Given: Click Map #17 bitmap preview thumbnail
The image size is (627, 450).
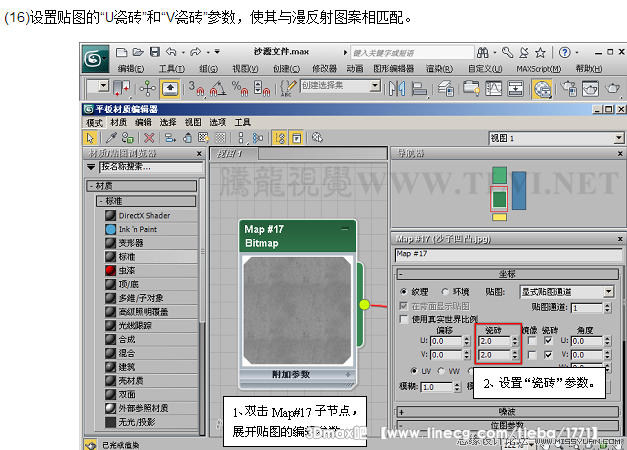Looking at the screenshot, I should tap(297, 310).
